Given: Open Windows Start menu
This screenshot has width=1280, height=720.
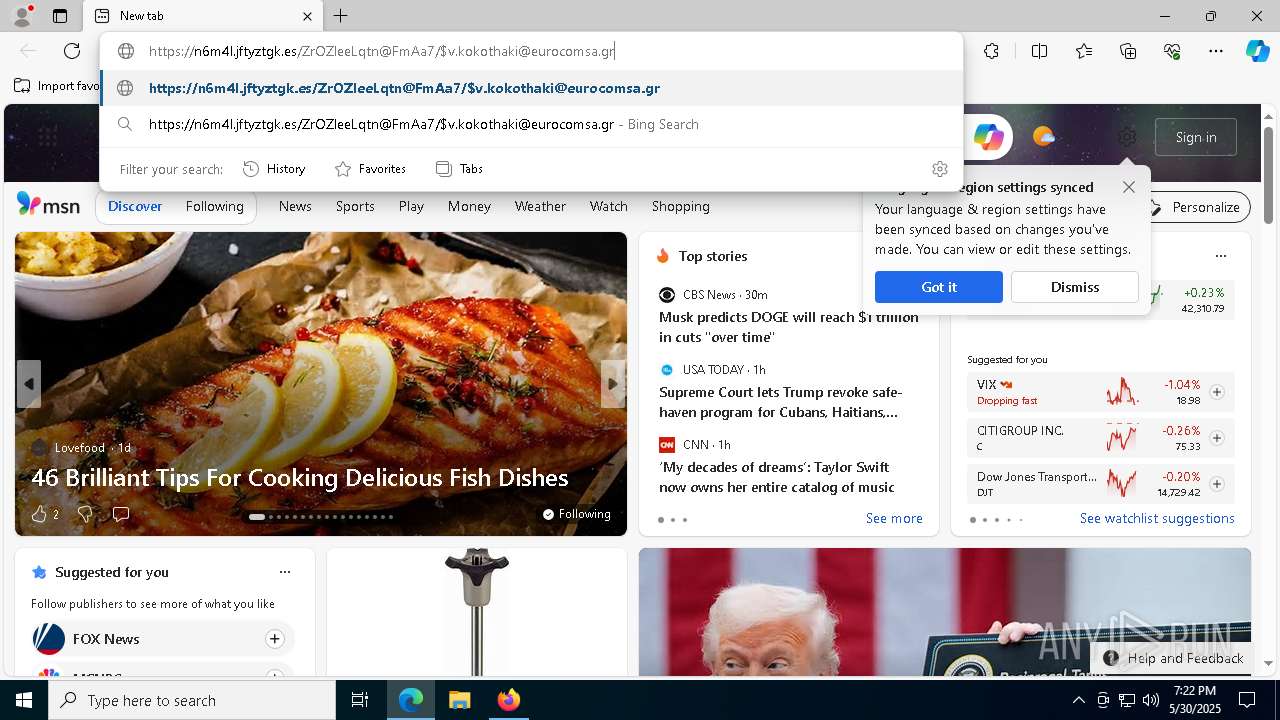Looking at the screenshot, I should click(x=24, y=700).
